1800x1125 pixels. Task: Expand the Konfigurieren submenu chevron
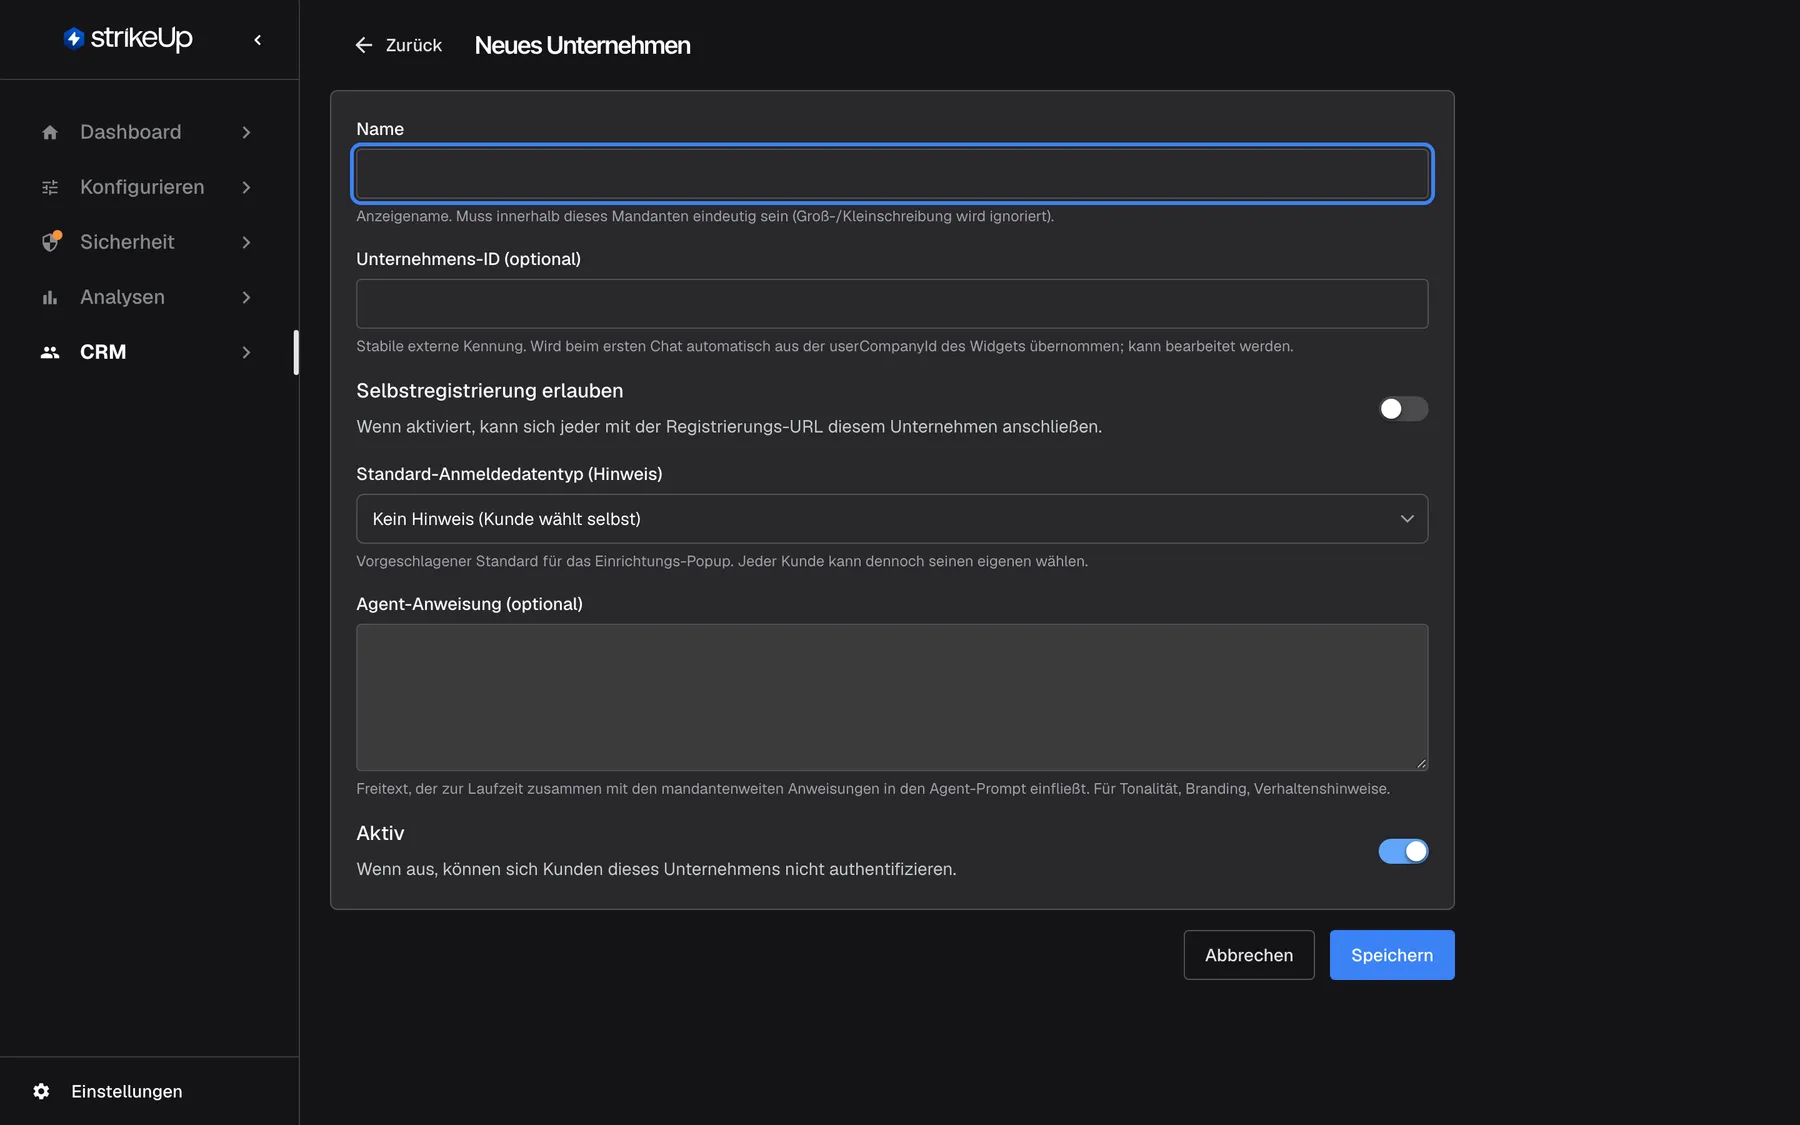click(246, 187)
